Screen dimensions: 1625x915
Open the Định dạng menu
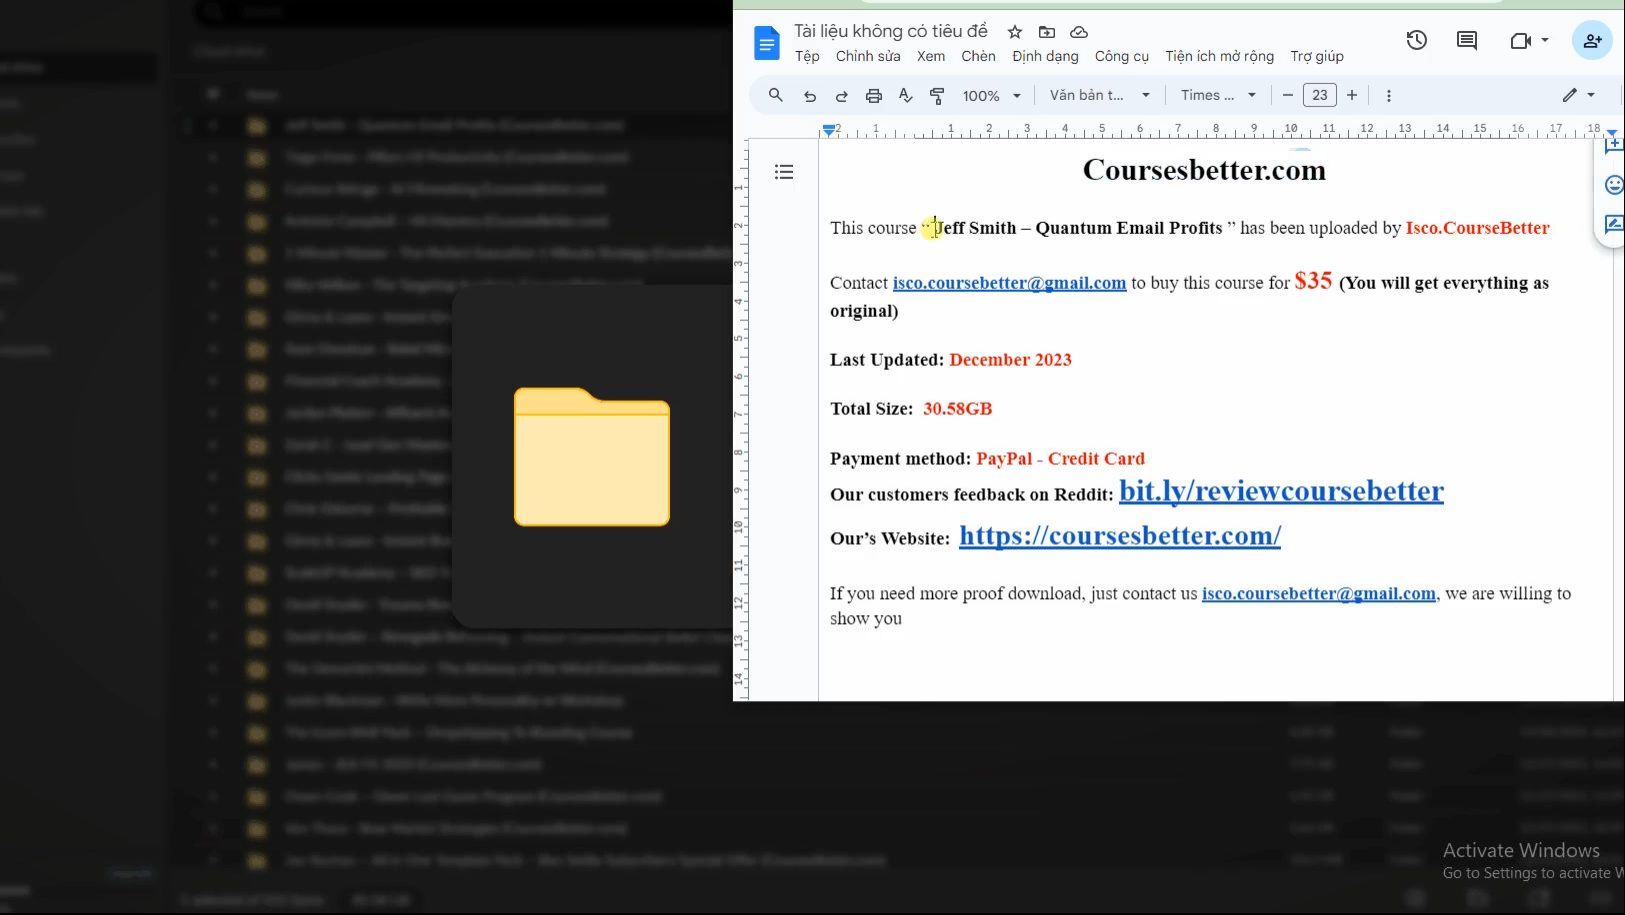[1045, 56]
